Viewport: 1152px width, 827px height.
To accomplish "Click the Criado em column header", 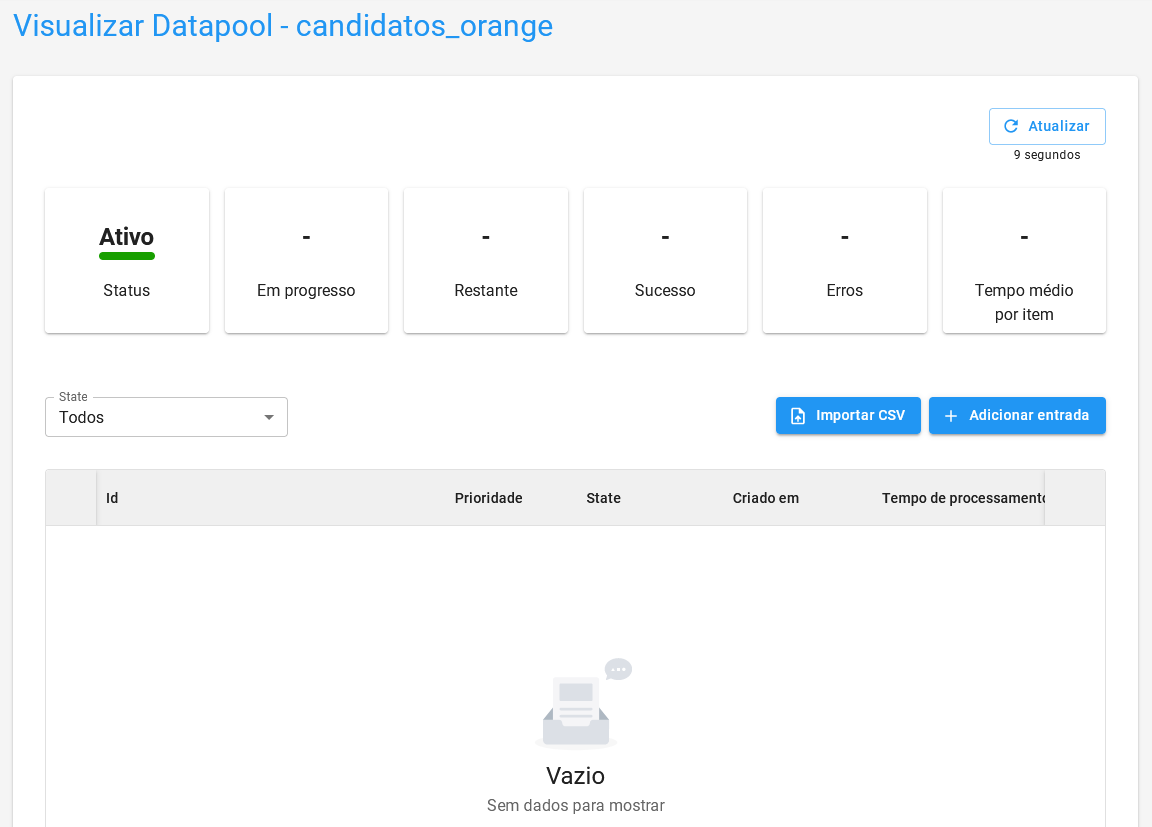I will pyautogui.click(x=765, y=497).
